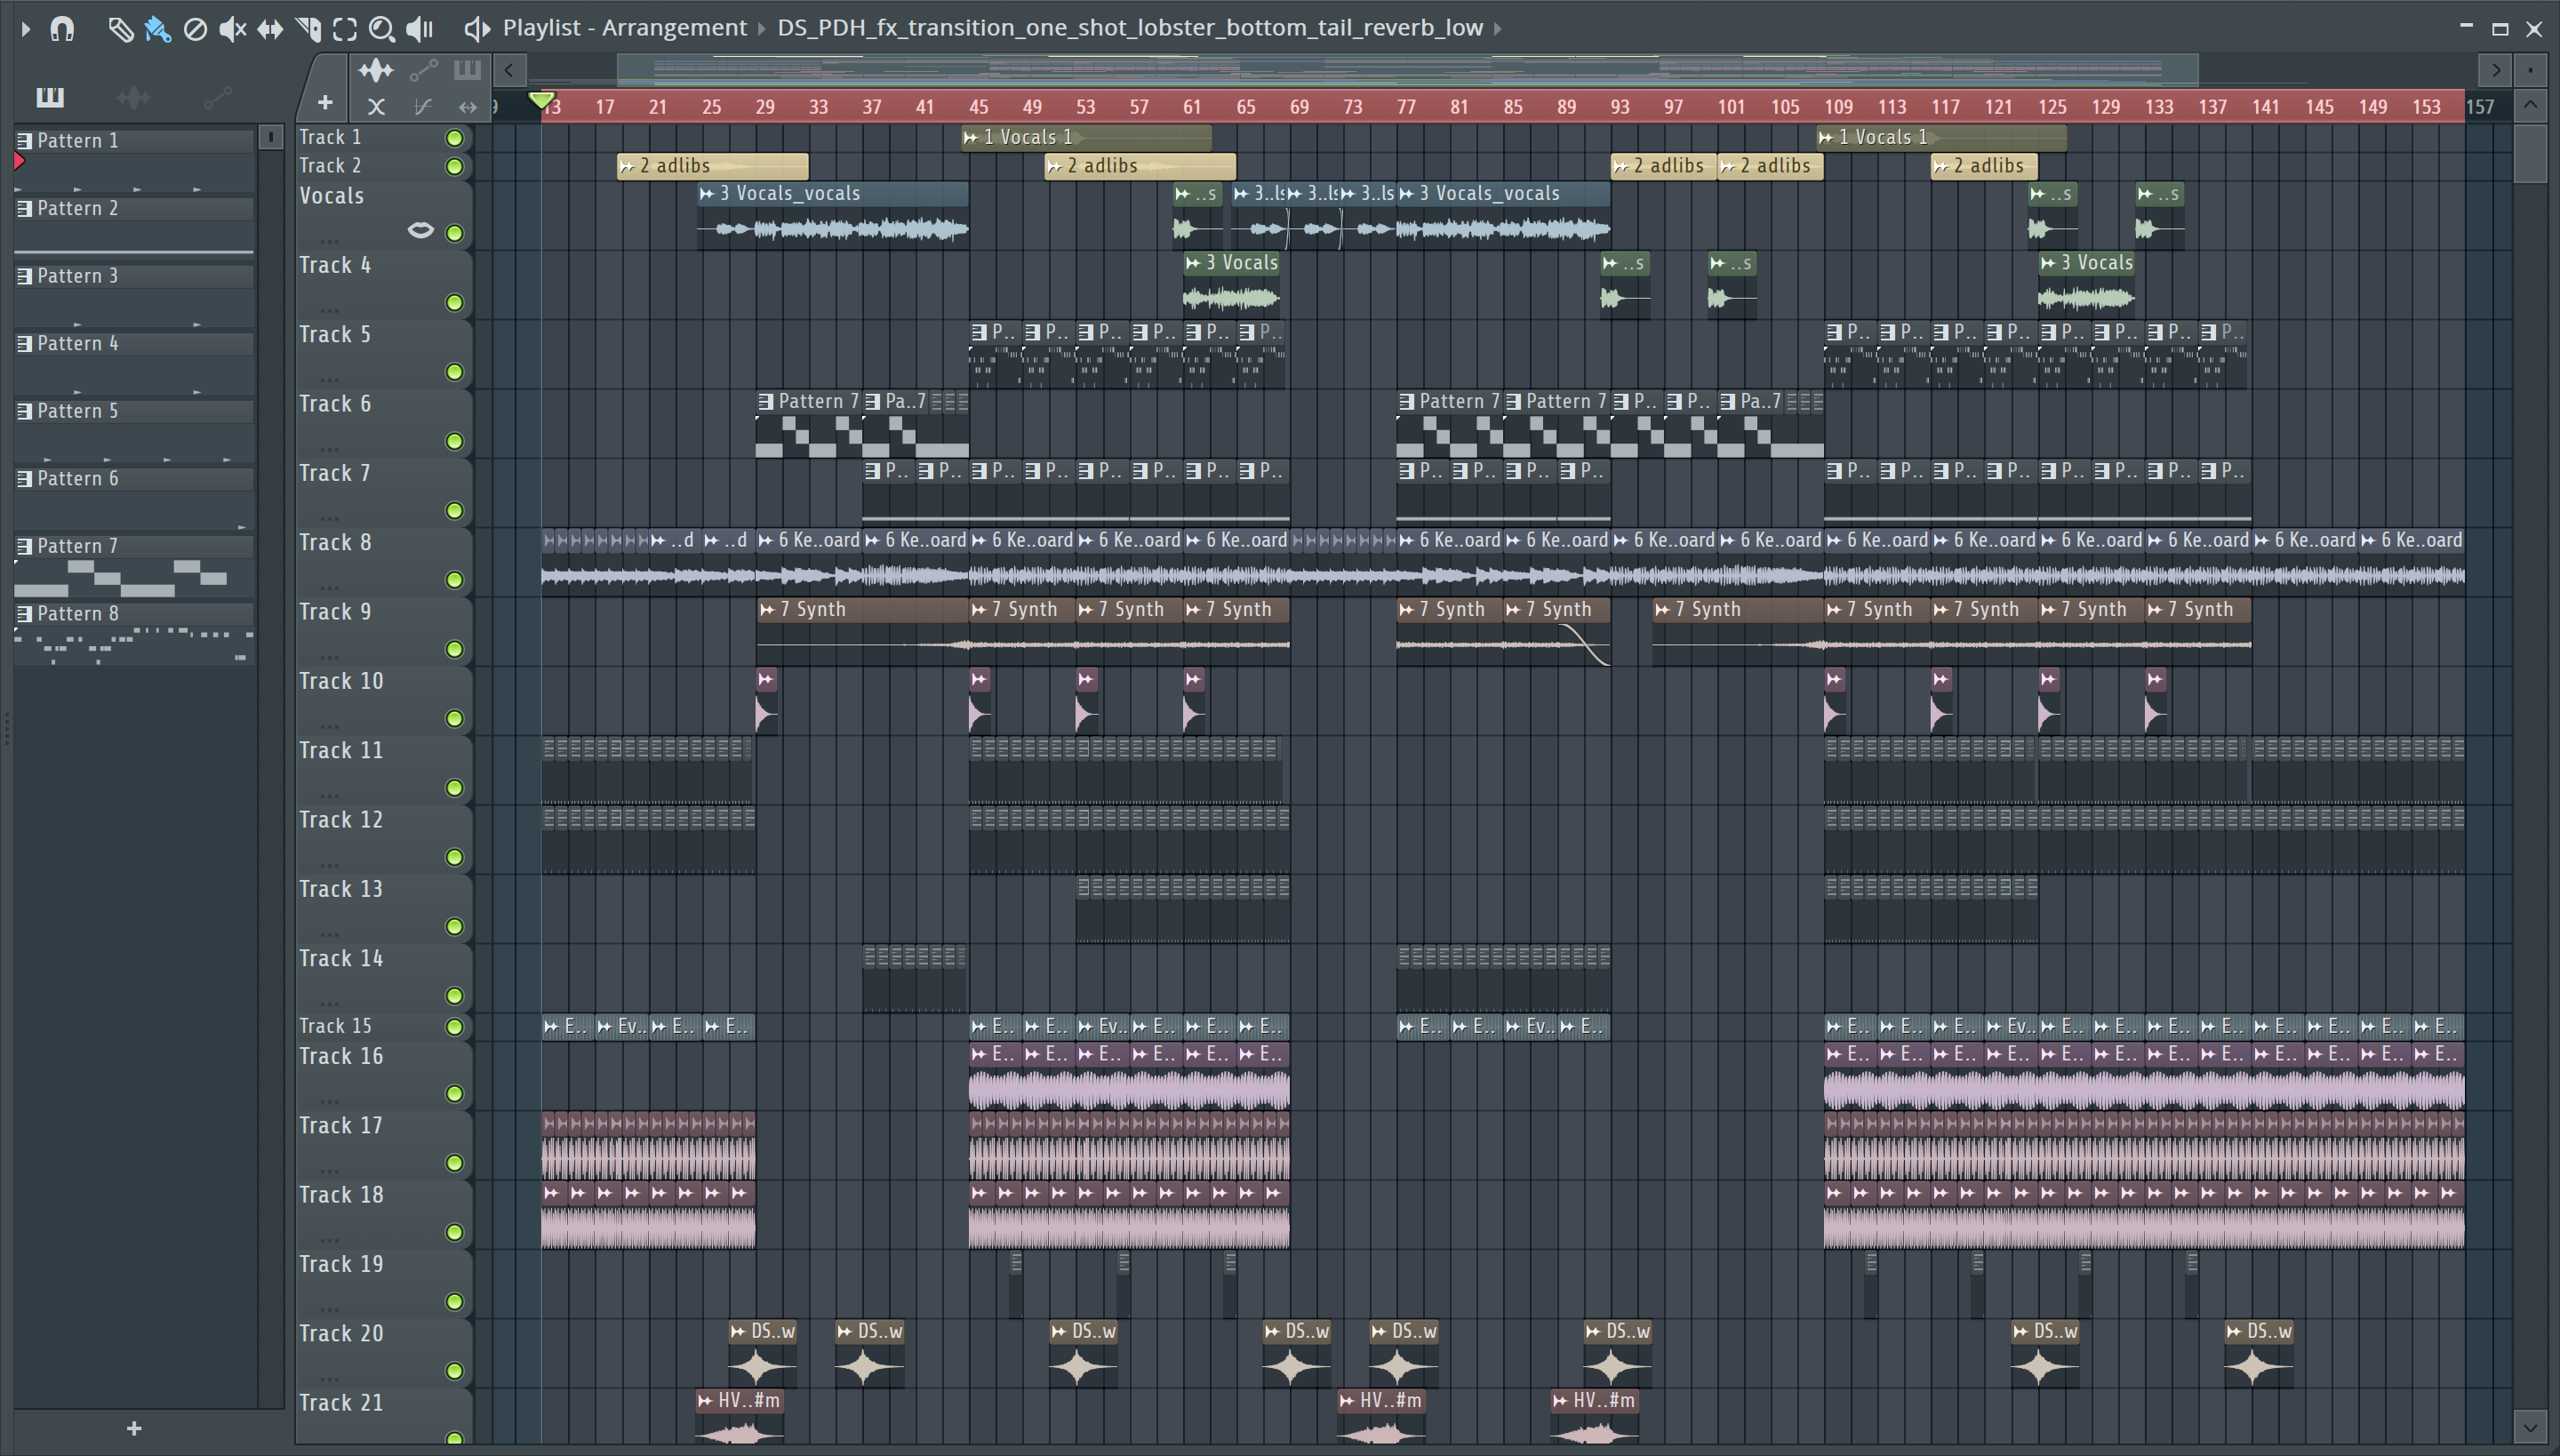The width and height of the screenshot is (2560, 1456).
Task: Add a new pattern with bottom plus
Action: pos(134,1428)
